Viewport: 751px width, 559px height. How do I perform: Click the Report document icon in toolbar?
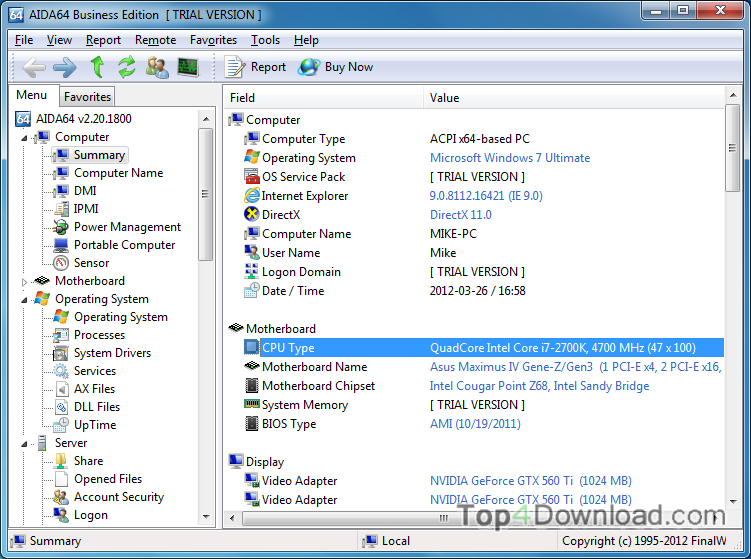235,67
